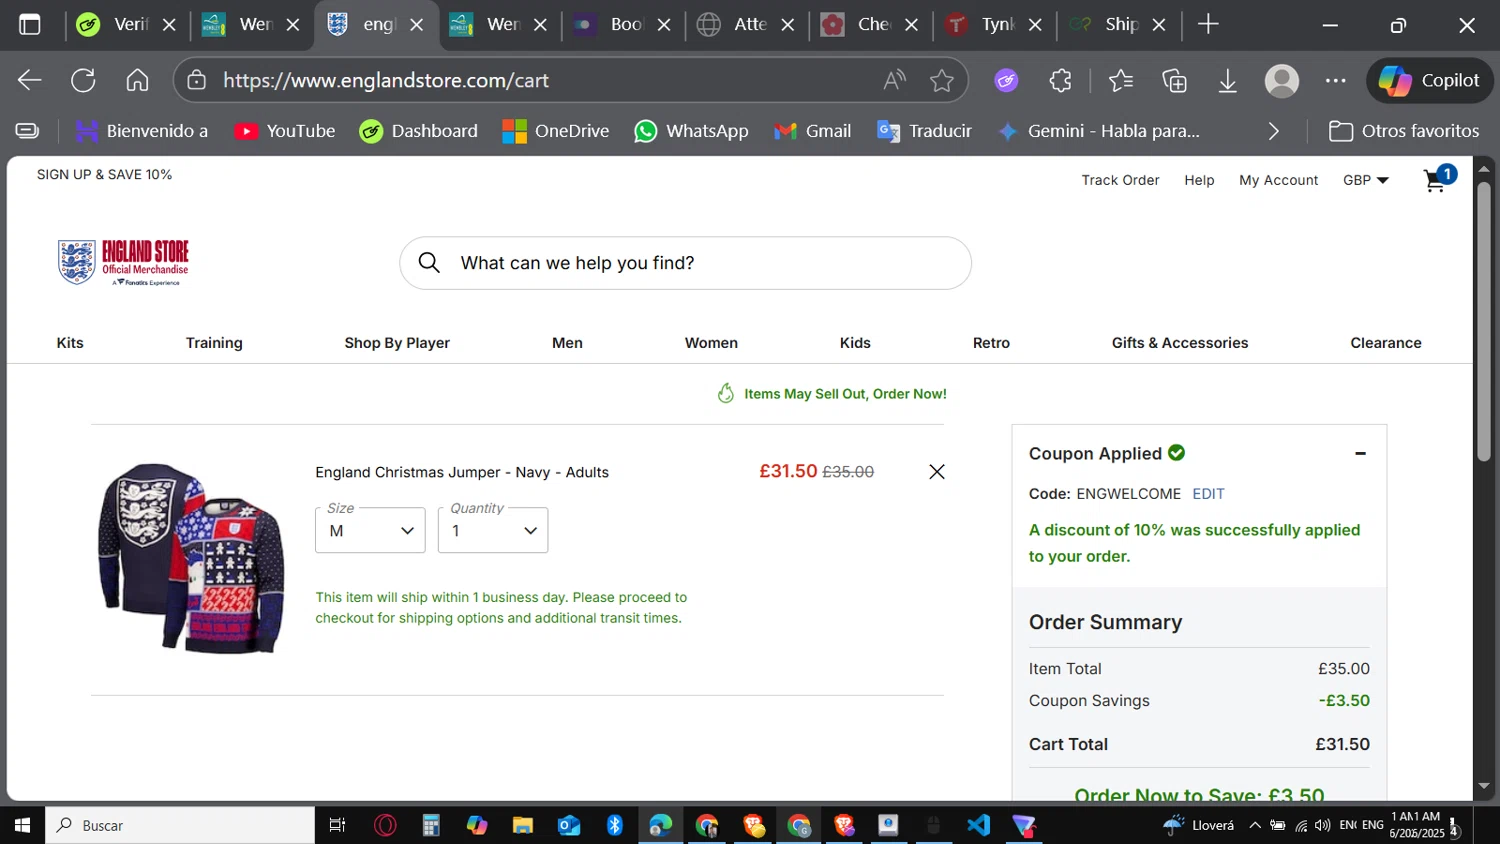
Task: Click the search magnifier icon
Action: 429,263
